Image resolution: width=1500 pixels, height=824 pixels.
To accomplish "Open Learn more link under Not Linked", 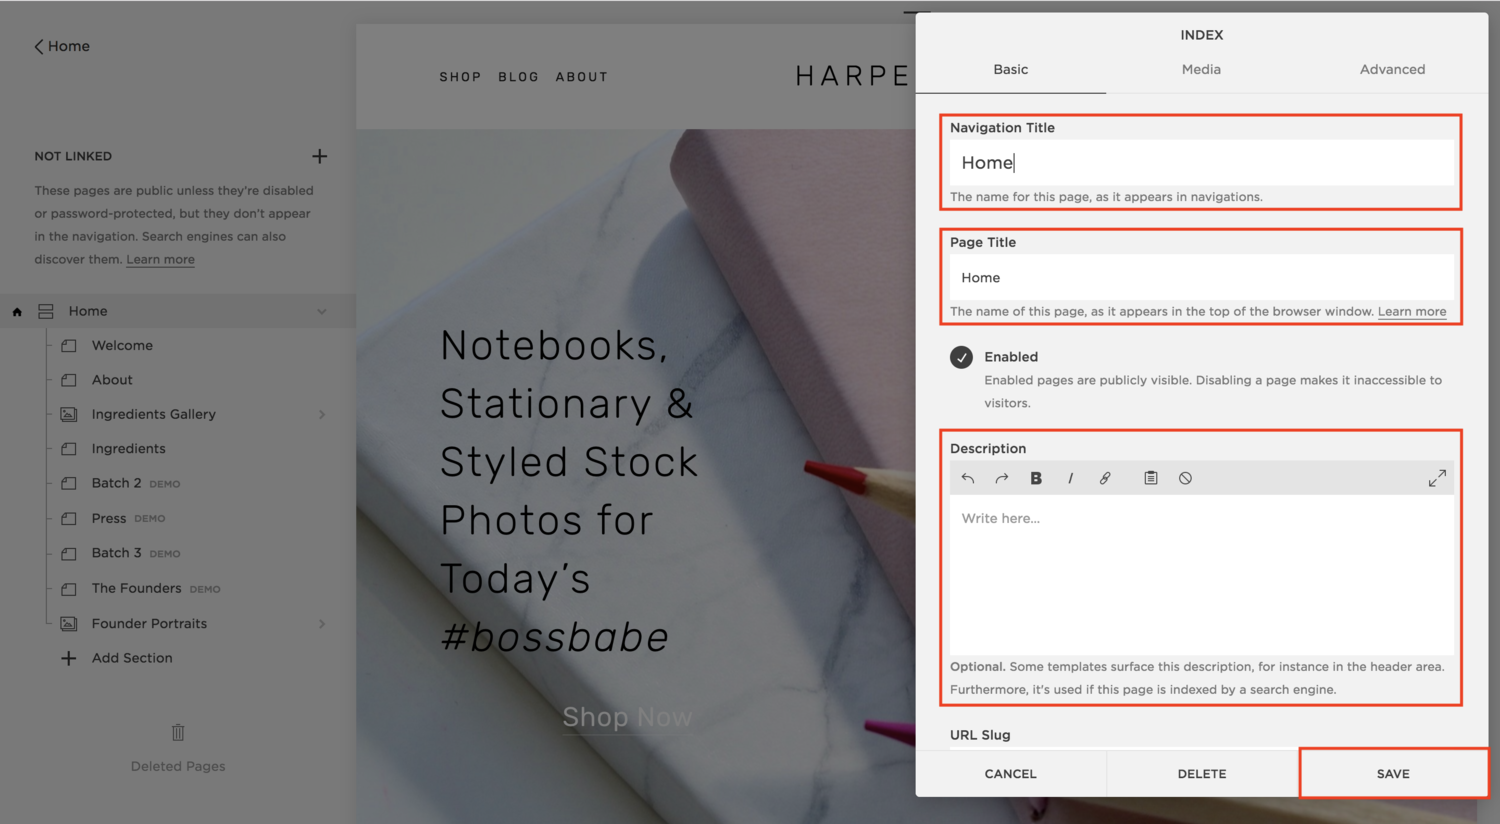I will click(160, 260).
